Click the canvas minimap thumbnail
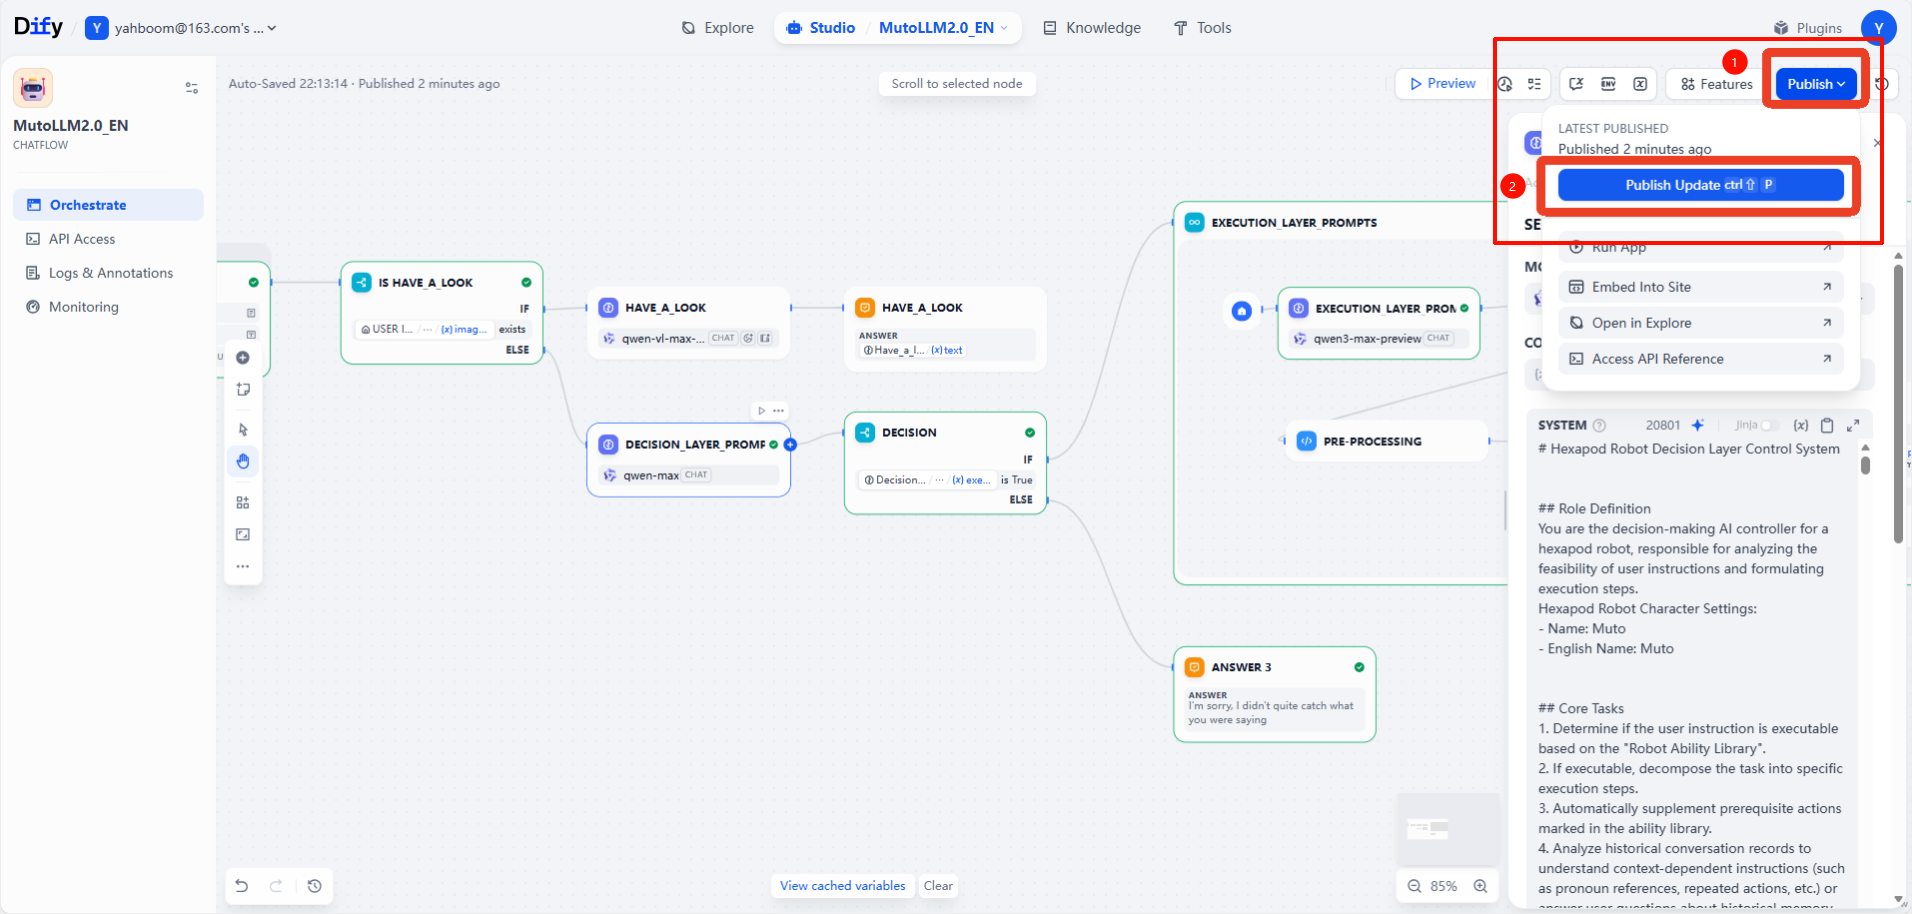 (1448, 829)
